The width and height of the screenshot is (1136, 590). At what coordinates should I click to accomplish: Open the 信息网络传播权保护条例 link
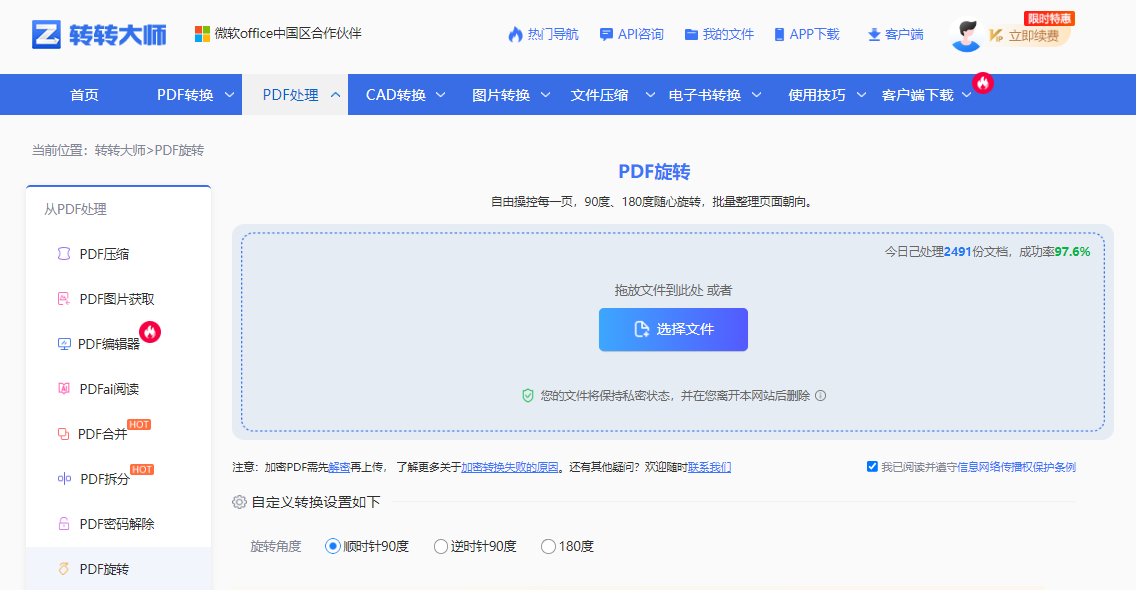click(x=1016, y=468)
